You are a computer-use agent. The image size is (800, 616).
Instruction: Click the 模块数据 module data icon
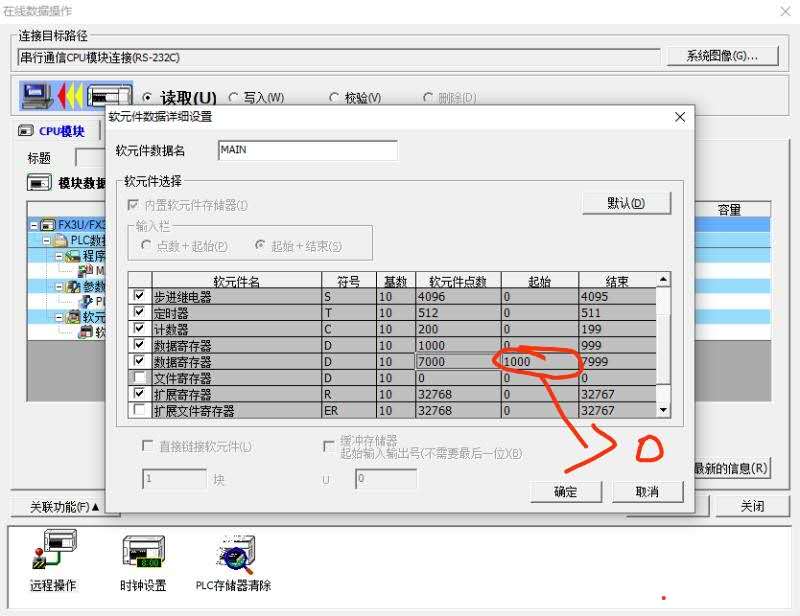(39, 183)
